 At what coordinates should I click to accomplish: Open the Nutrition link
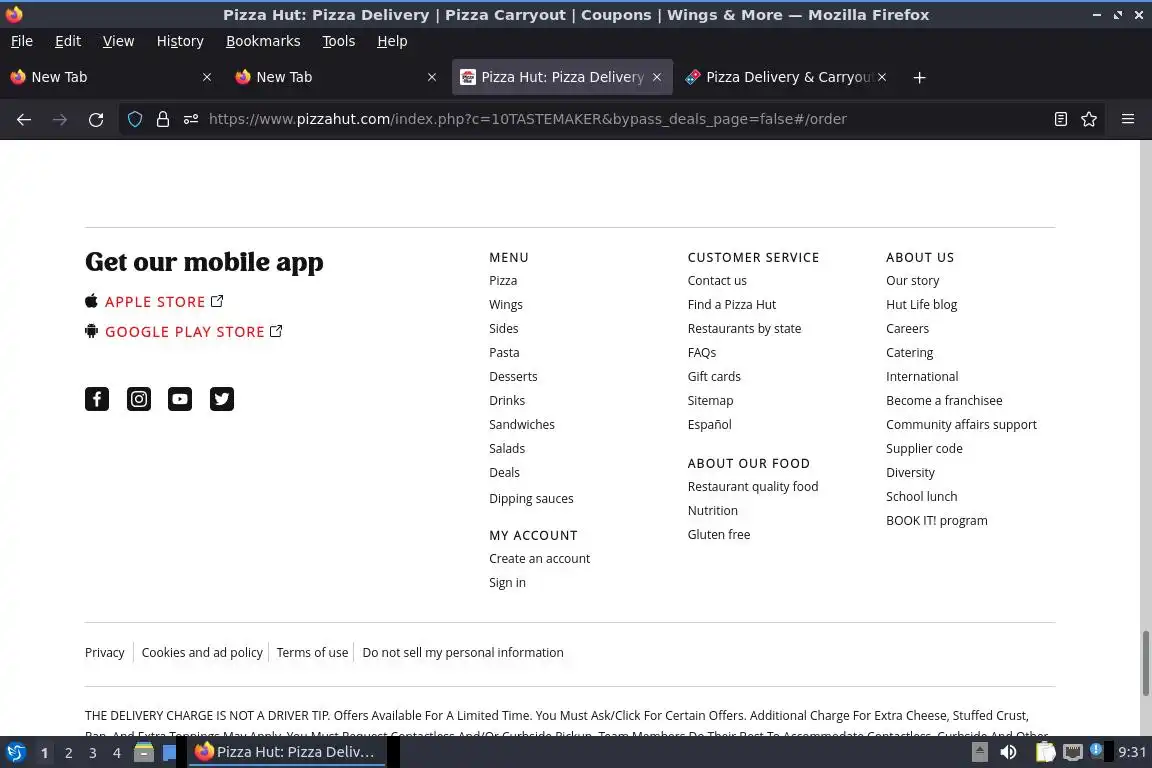[713, 511]
